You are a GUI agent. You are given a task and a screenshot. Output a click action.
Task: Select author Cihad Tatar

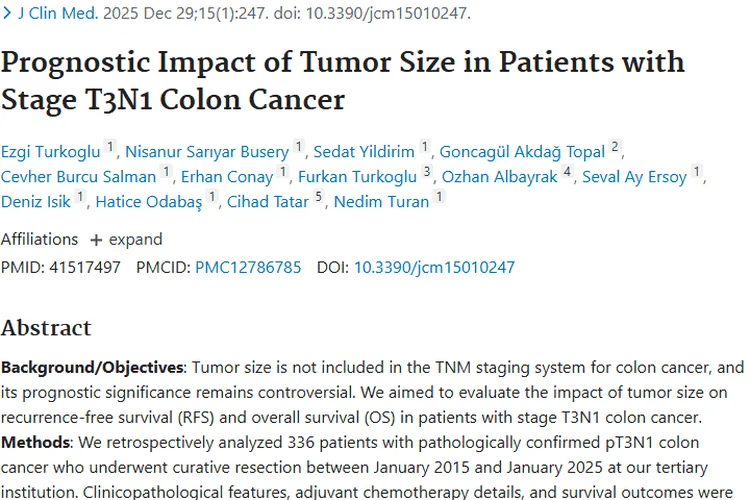tap(268, 202)
